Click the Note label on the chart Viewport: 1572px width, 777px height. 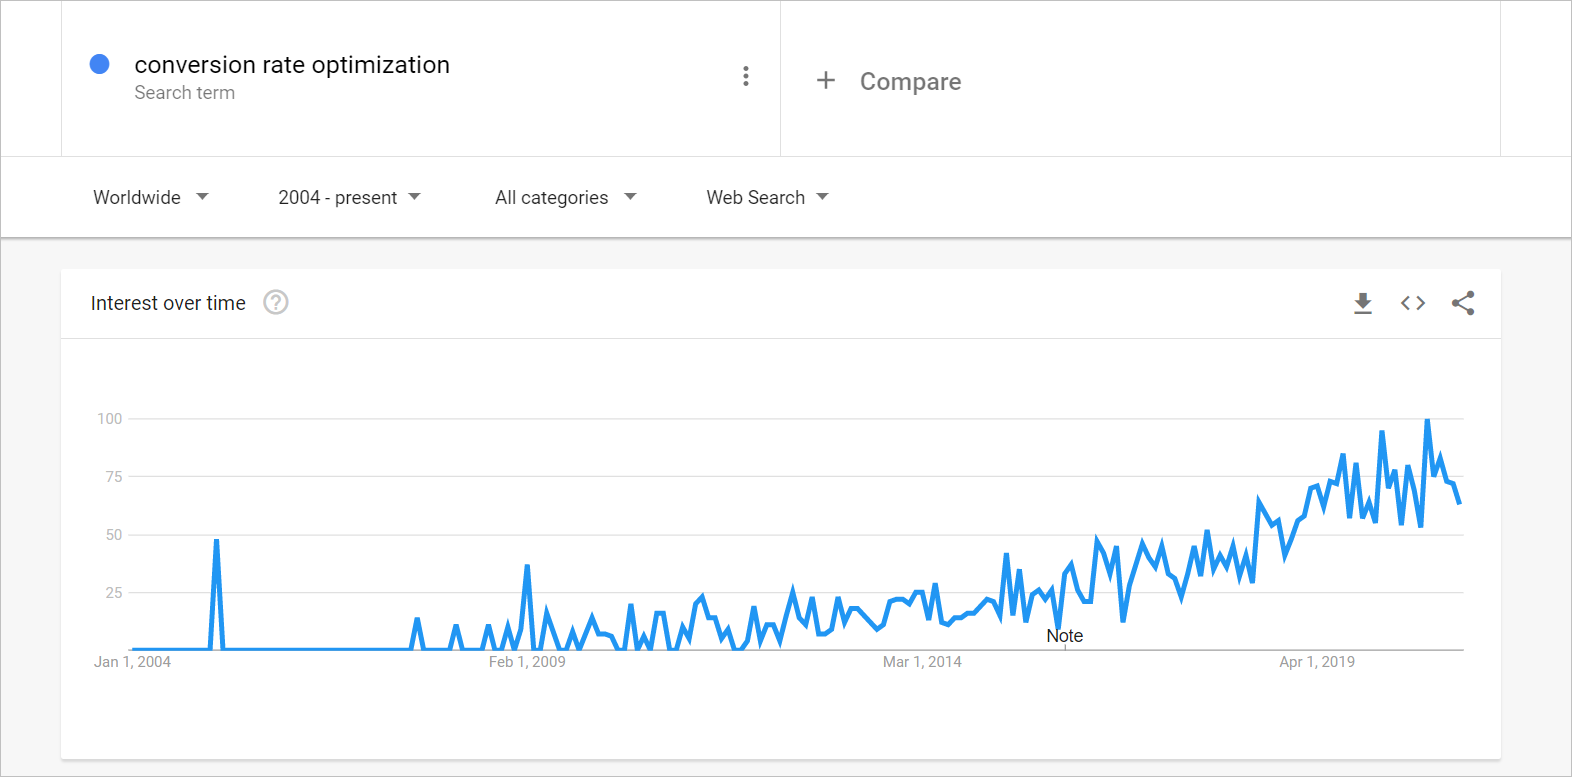point(1064,635)
